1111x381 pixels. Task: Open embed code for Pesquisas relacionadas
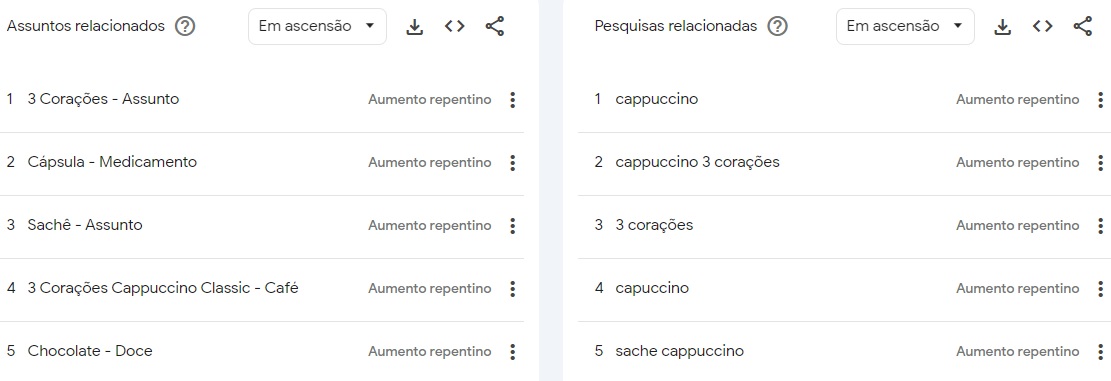coord(1042,27)
